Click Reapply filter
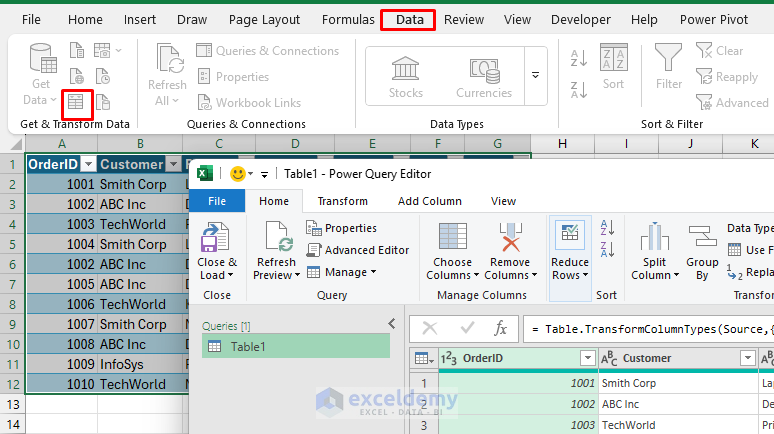 pyautogui.click(x=727, y=77)
